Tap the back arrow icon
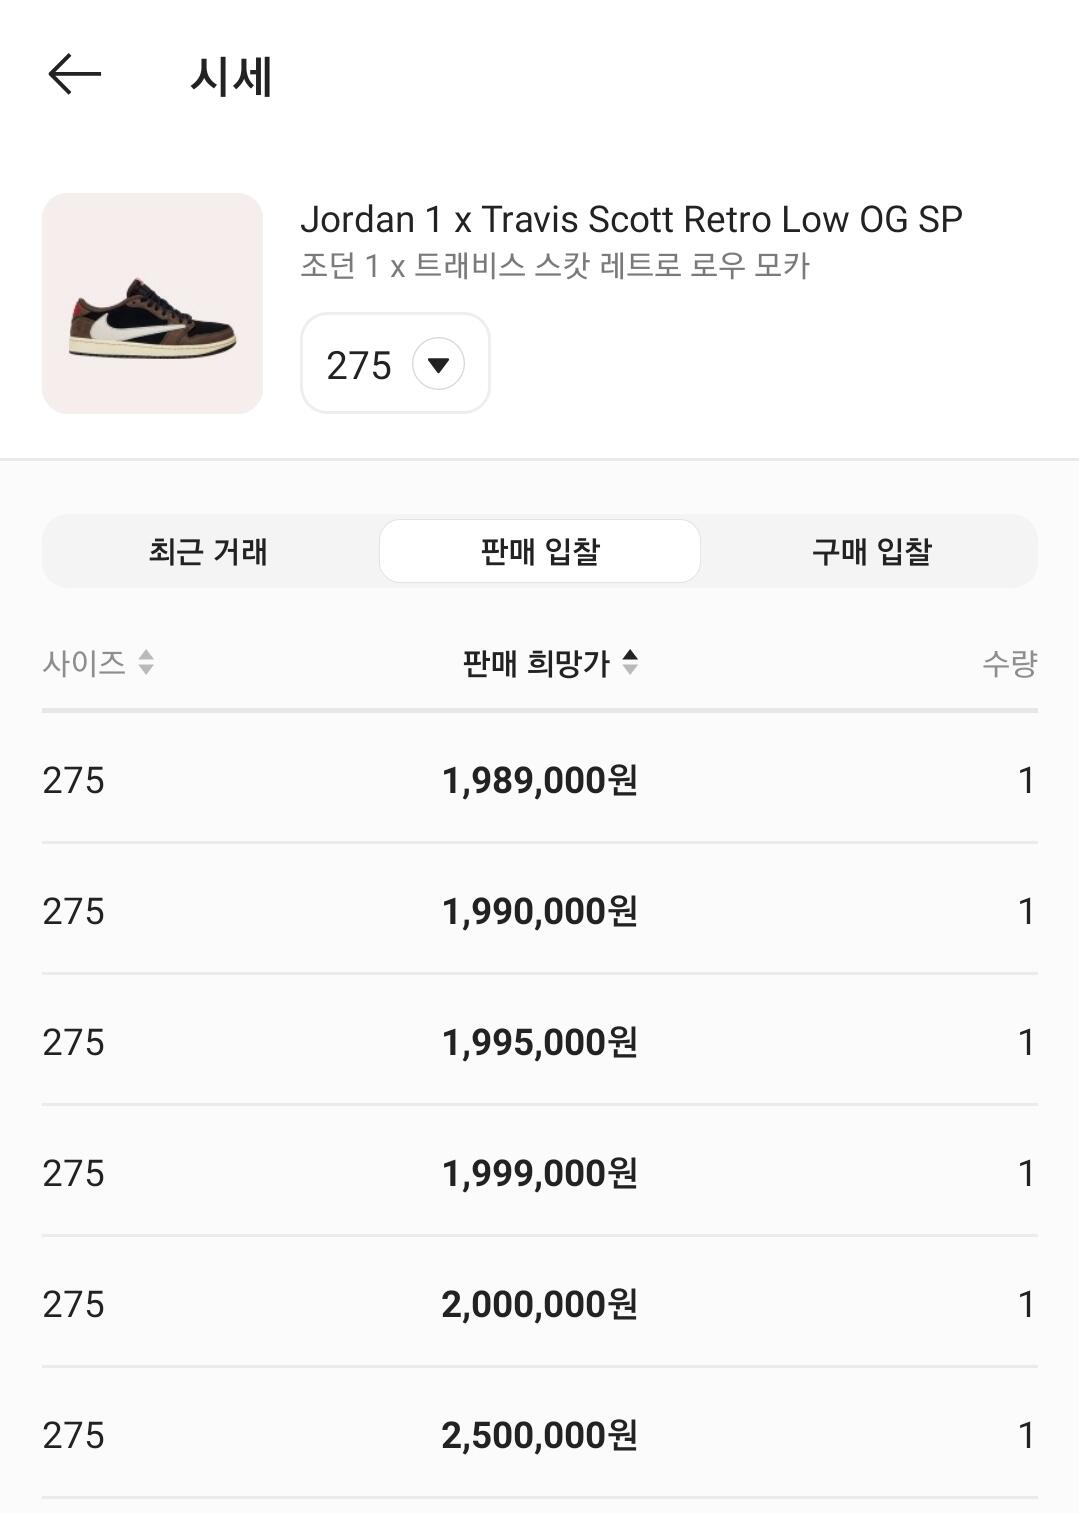Screen dimensions: 1079x1513 pyautogui.click(x=75, y=75)
